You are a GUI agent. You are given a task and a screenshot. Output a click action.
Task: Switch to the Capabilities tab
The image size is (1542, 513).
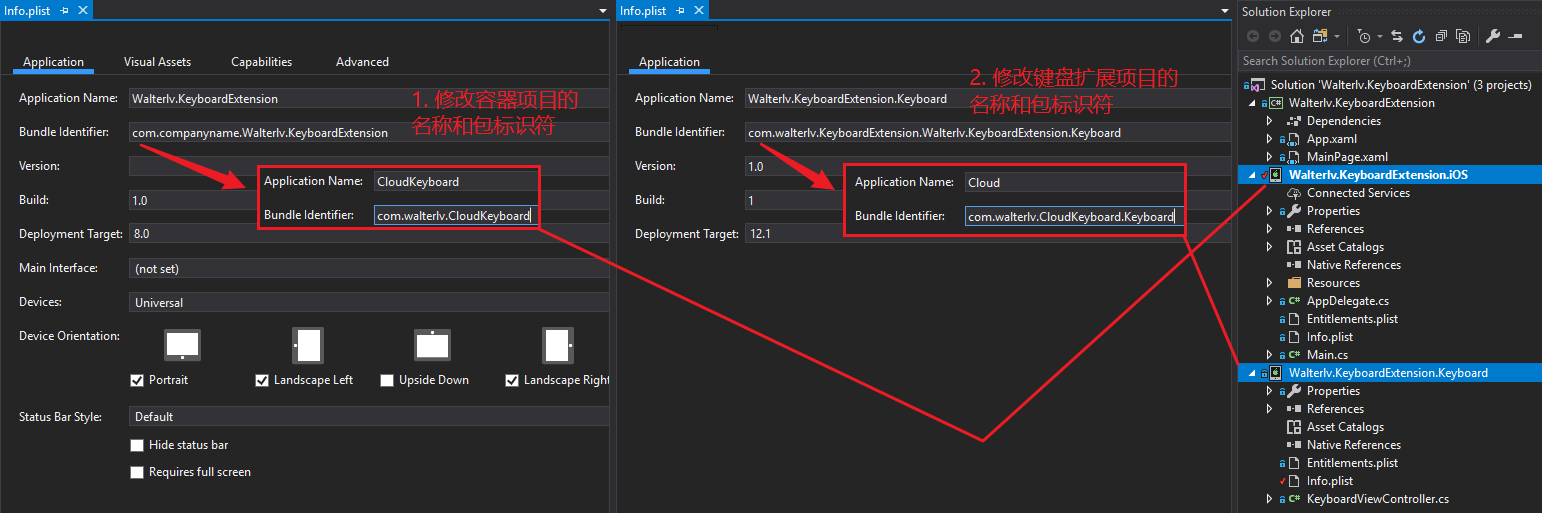(x=261, y=62)
